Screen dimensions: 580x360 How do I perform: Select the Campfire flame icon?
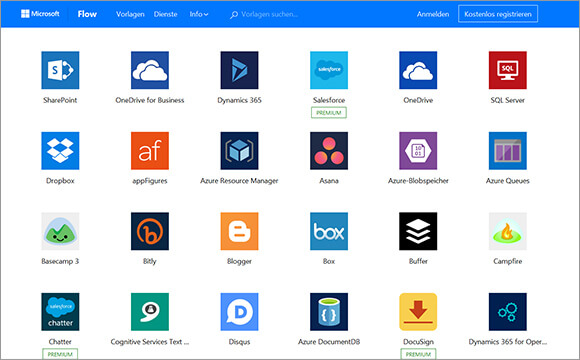click(508, 231)
